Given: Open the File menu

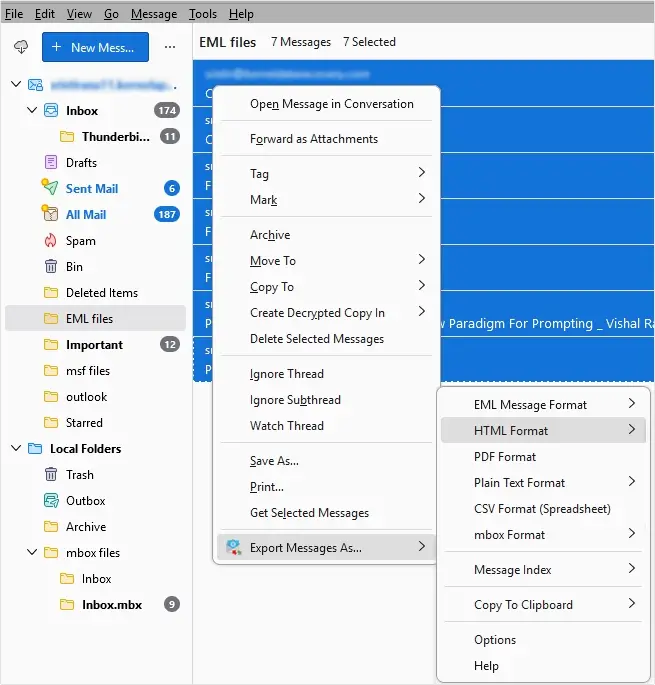Looking at the screenshot, I should tap(14, 14).
